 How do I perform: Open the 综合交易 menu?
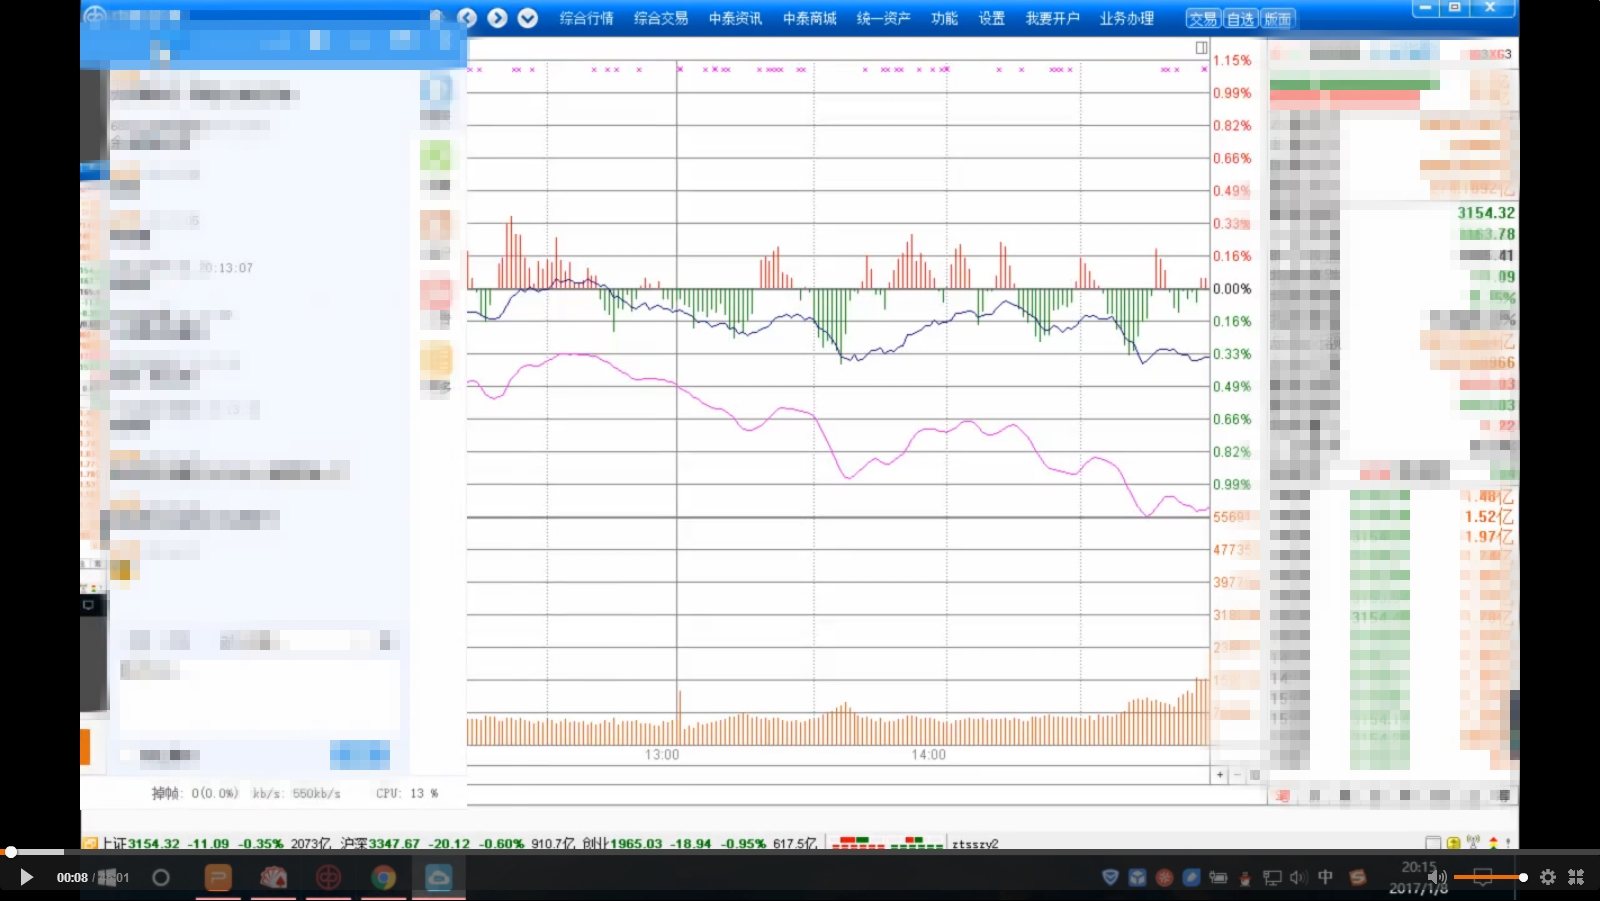(x=660, y=18)
